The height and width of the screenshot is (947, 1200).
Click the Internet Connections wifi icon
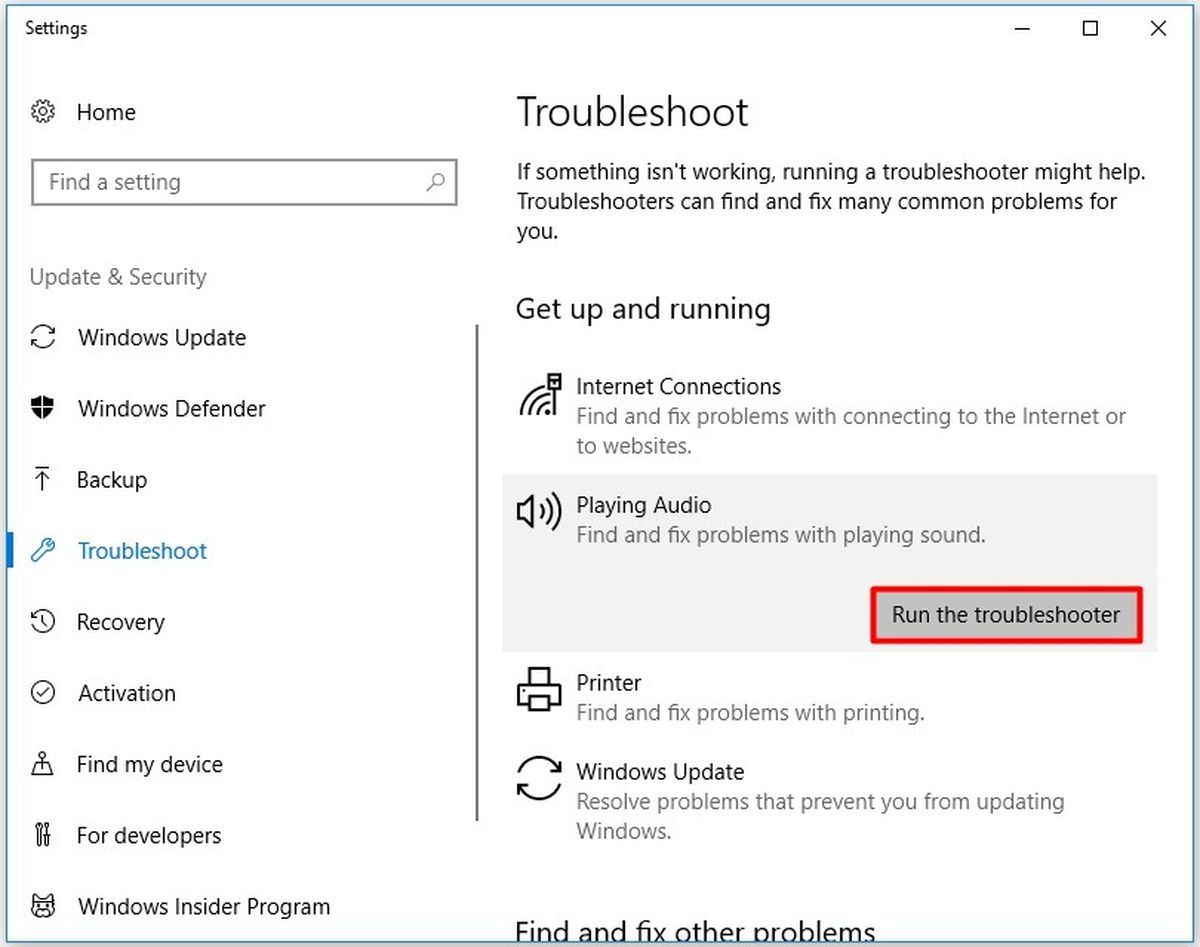coord(540,396)
